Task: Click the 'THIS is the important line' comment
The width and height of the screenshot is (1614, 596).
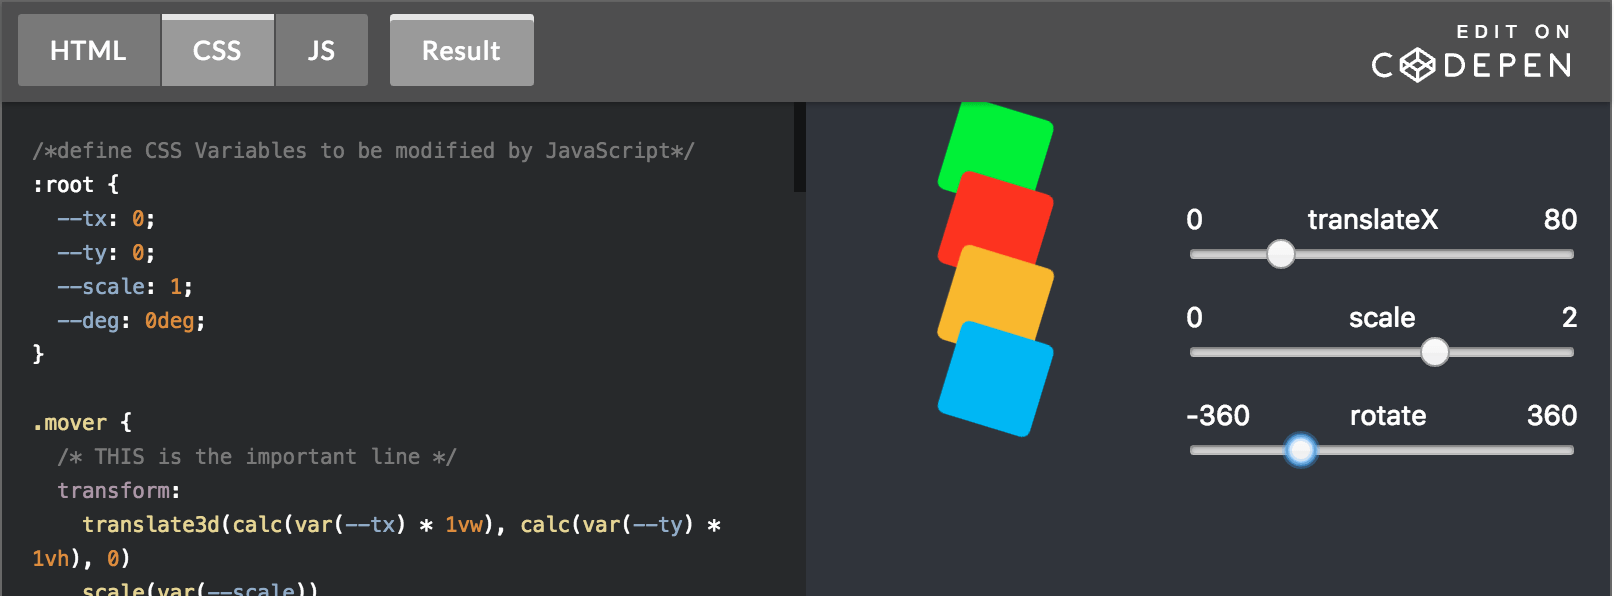Action: [x=257, y=457]
